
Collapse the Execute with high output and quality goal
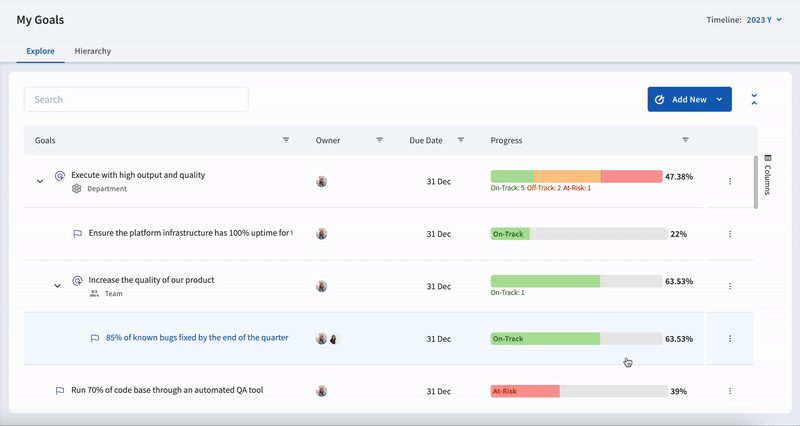pyautogui.click(x=40, y=181)
